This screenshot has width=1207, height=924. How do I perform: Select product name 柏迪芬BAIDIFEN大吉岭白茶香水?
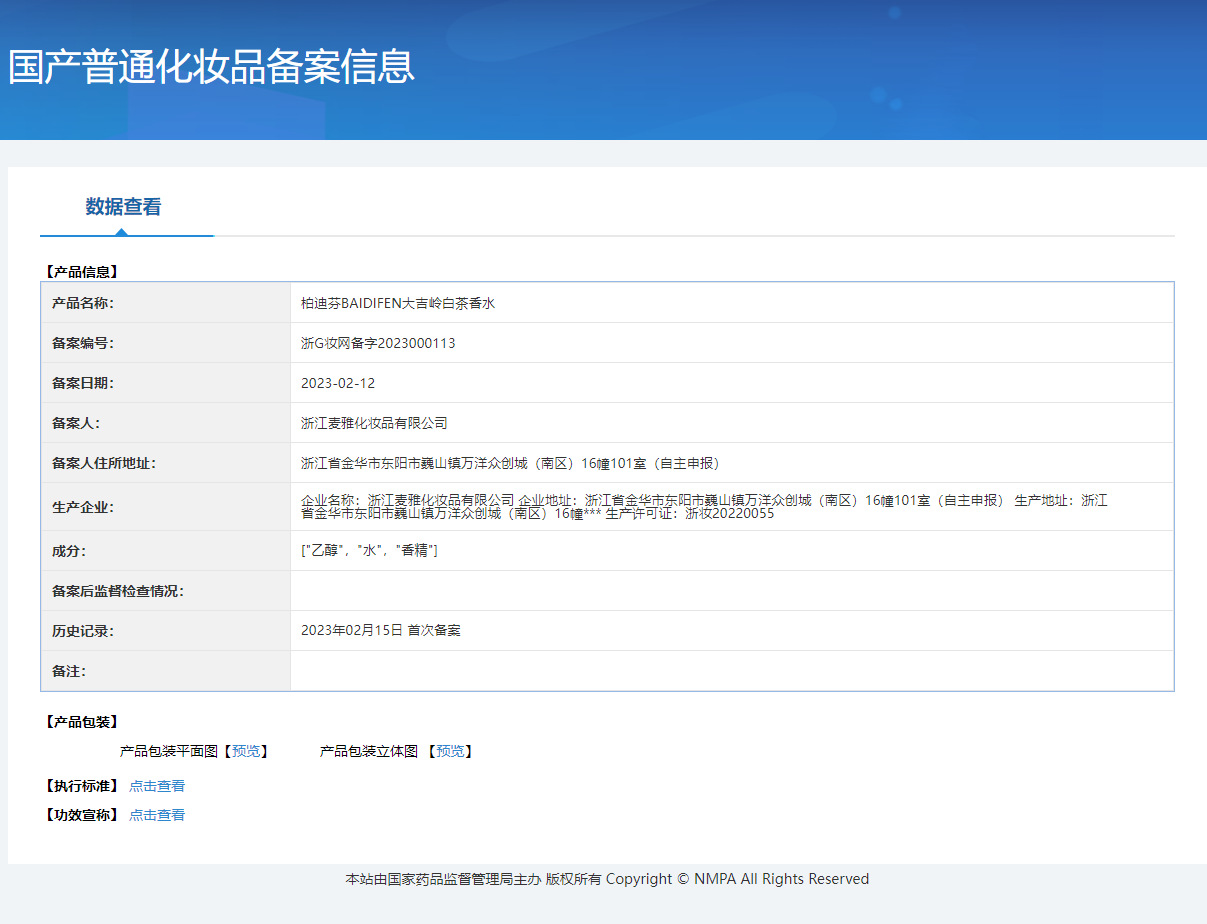click(398, 303)
